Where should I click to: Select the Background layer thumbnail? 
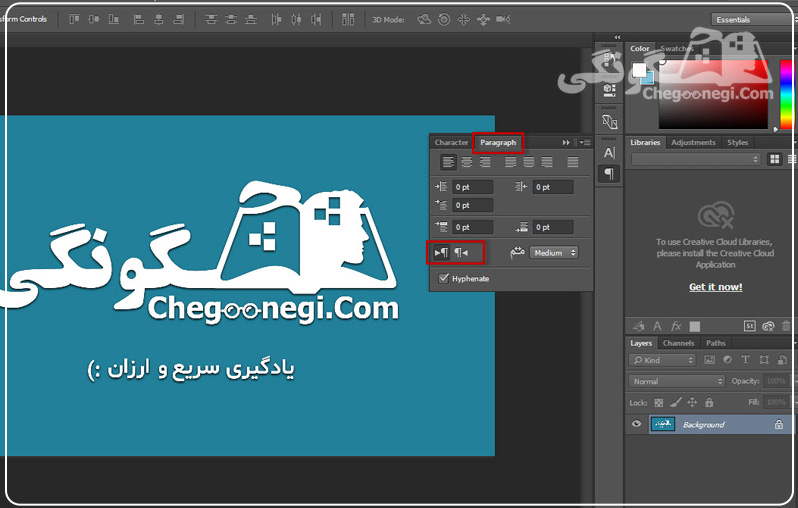click(663, 424)
